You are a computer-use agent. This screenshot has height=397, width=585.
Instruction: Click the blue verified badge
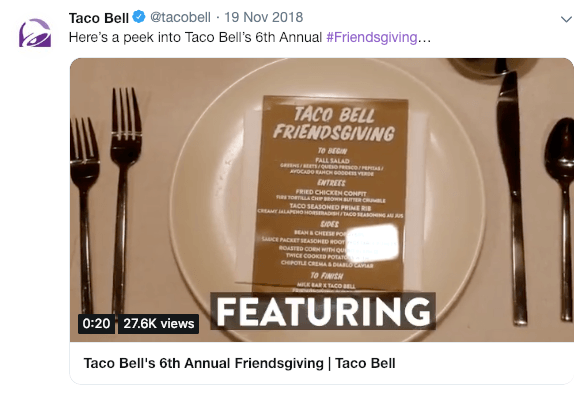pyautogui.click(x=139, y=17)
